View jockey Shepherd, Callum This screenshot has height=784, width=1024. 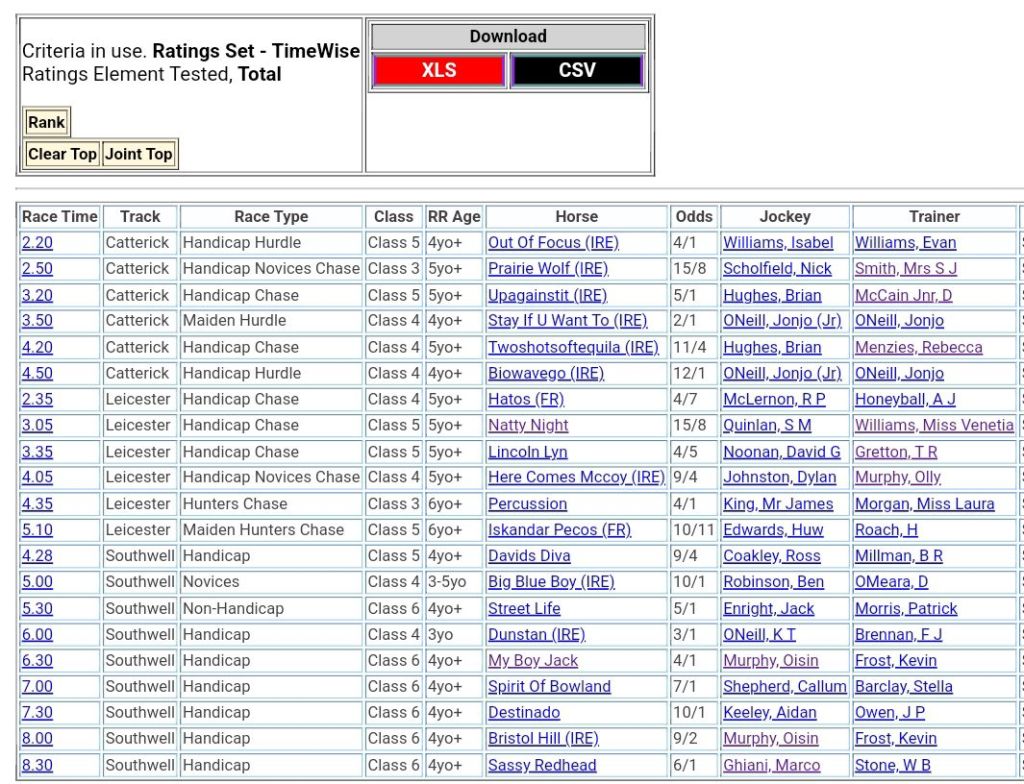[784, 686]
